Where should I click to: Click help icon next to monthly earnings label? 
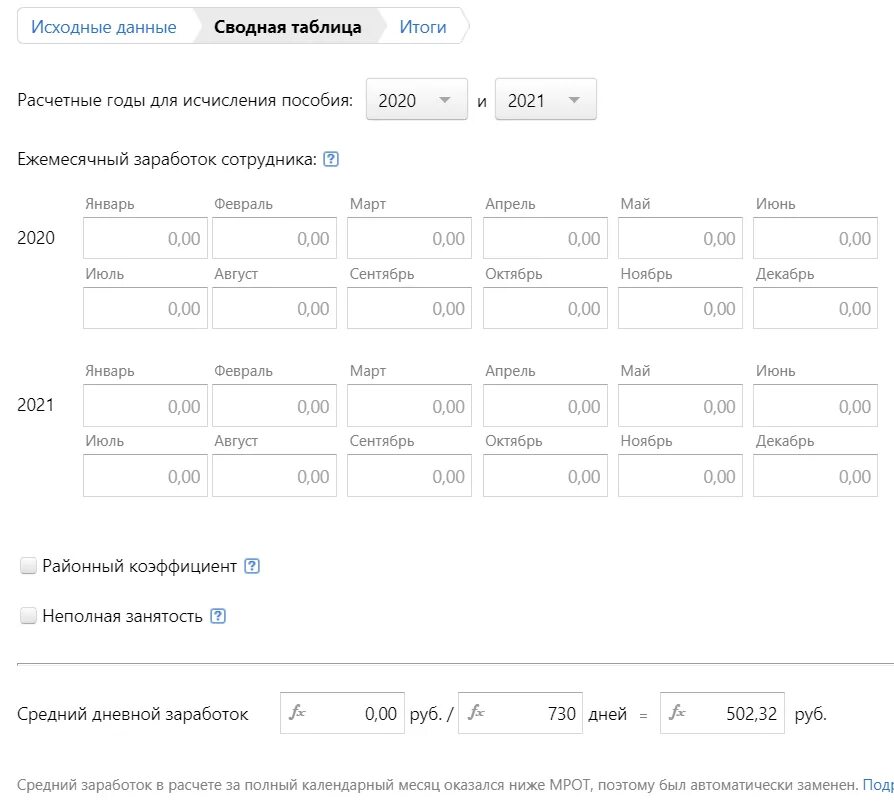coord(331,159)
